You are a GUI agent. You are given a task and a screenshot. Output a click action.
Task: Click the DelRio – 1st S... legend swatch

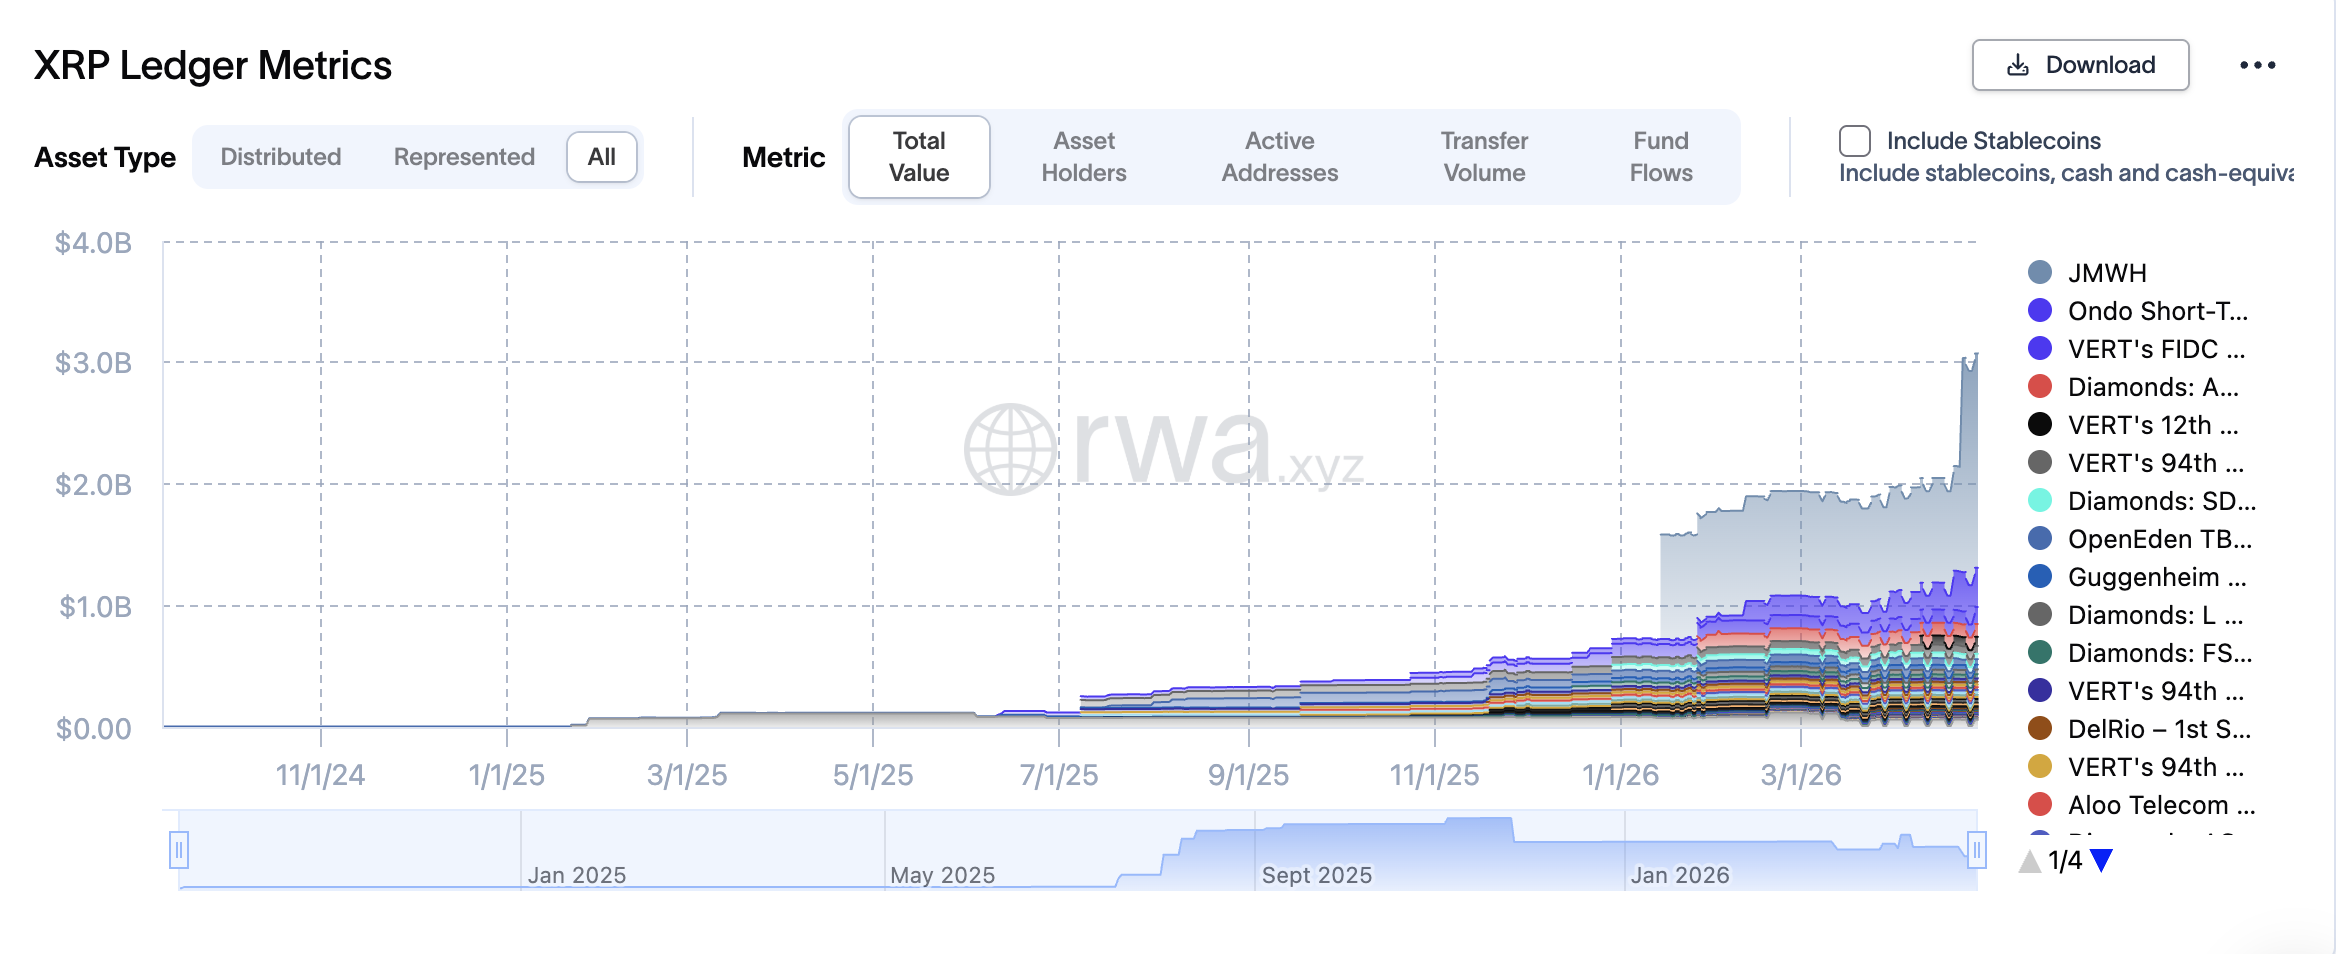tap(2040, 729)
